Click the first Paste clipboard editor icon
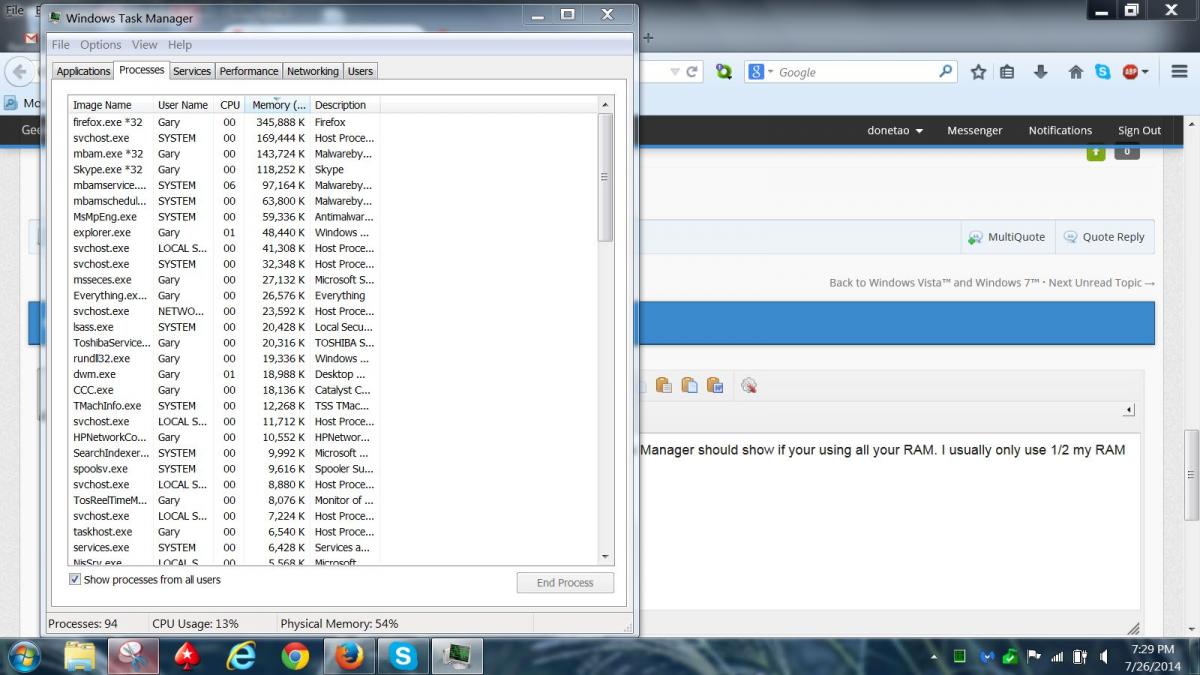Image resolution: width=1200 pixels, height=675 pixels. tap(663, 385)
